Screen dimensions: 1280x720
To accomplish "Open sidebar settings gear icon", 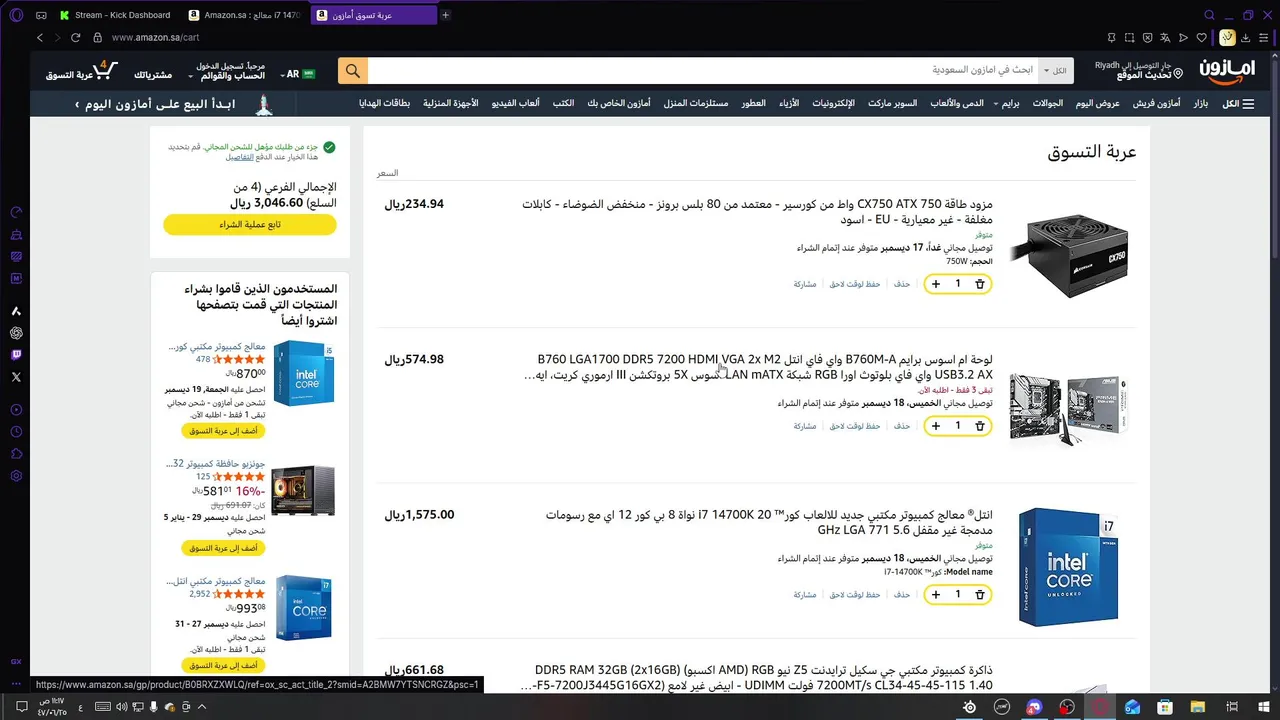I will pyautogui.click(x=16, y=476).
